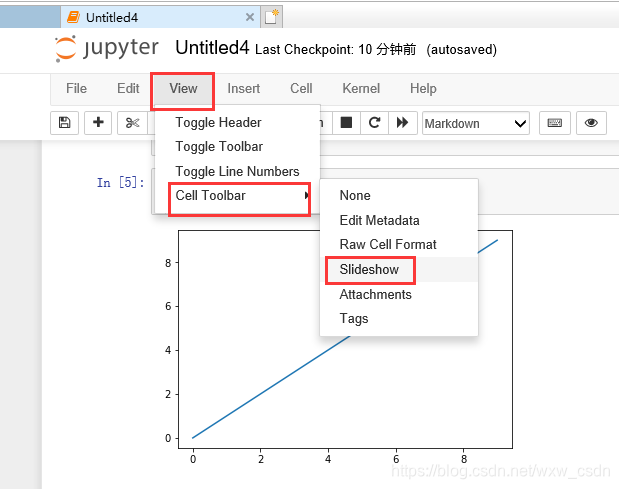Choose Toggle Line Numbers
The width and height of the screenshot is (619, 489).
click(x=237, y=171)
